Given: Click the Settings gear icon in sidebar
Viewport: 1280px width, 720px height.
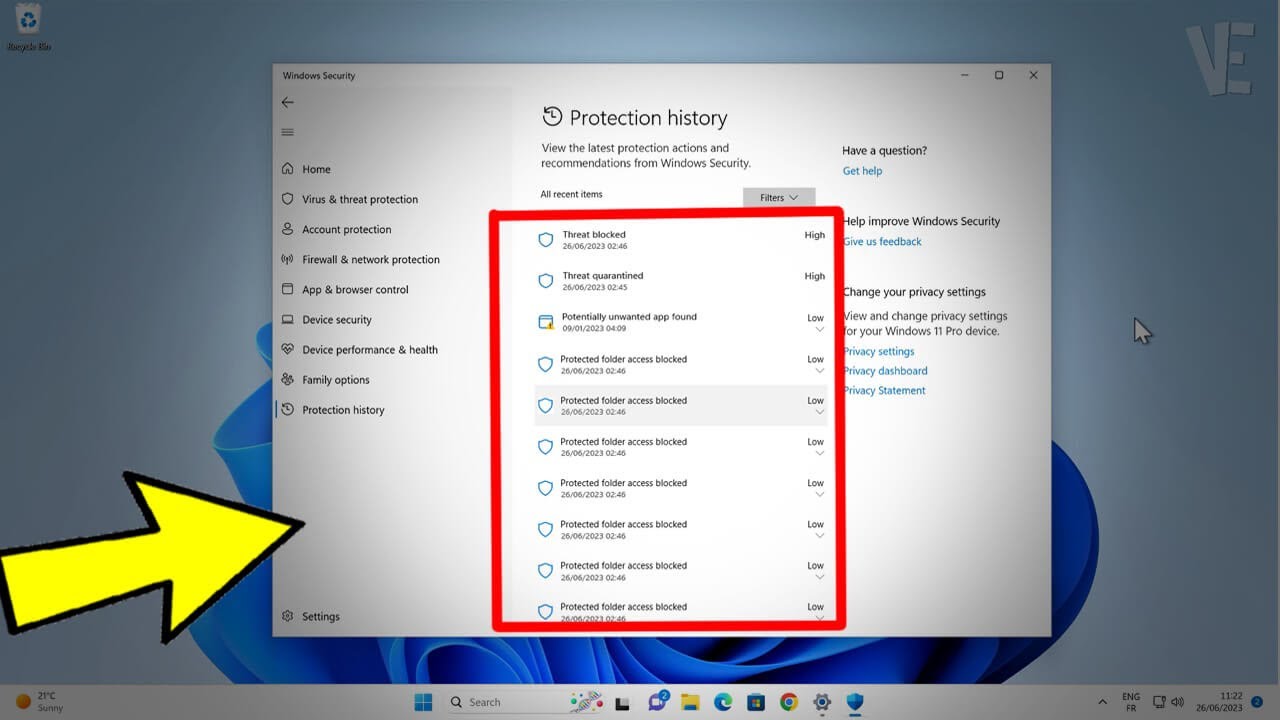Looking at the screenshot, I should click(x=288, y=616).
